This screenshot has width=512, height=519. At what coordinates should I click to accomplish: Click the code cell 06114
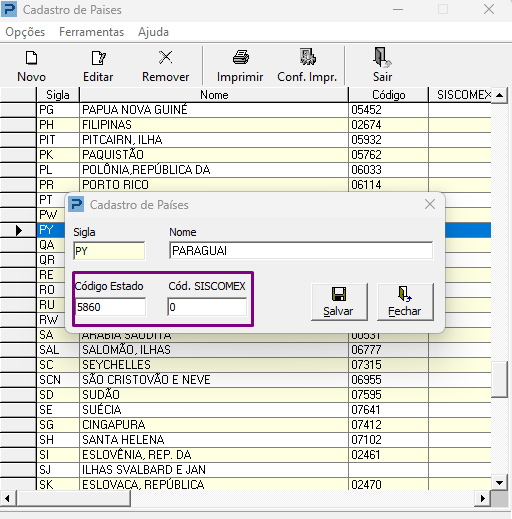click(x=388, y=185)
